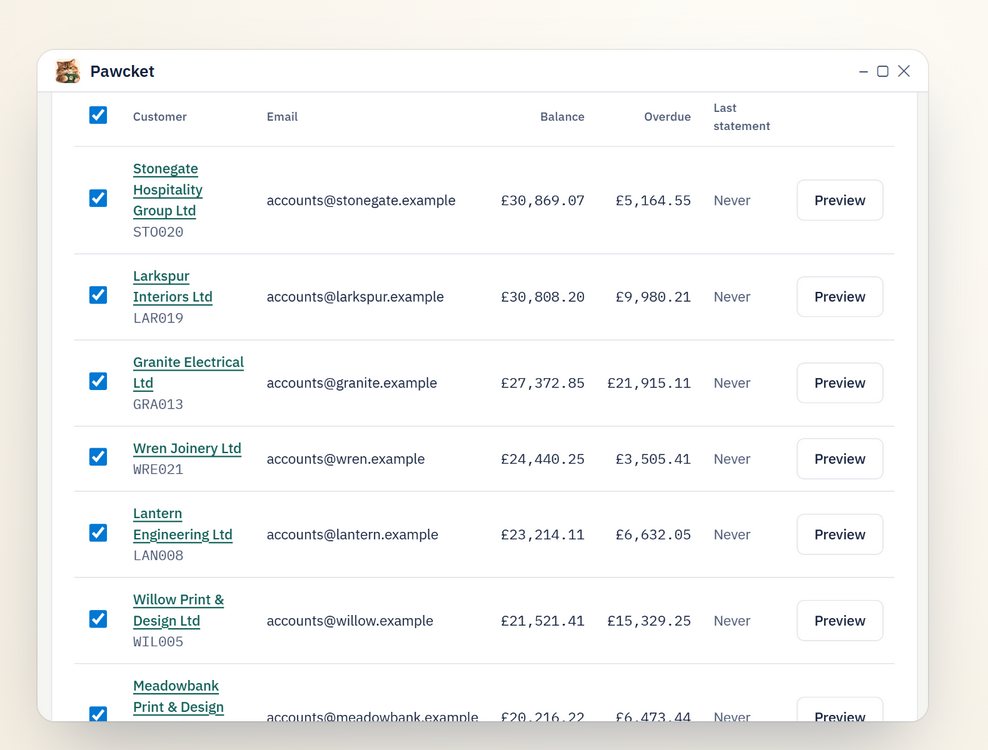Select email accounts@larkspur.example
This screenshot has width=988, height=750.
[x=355, y=297]
